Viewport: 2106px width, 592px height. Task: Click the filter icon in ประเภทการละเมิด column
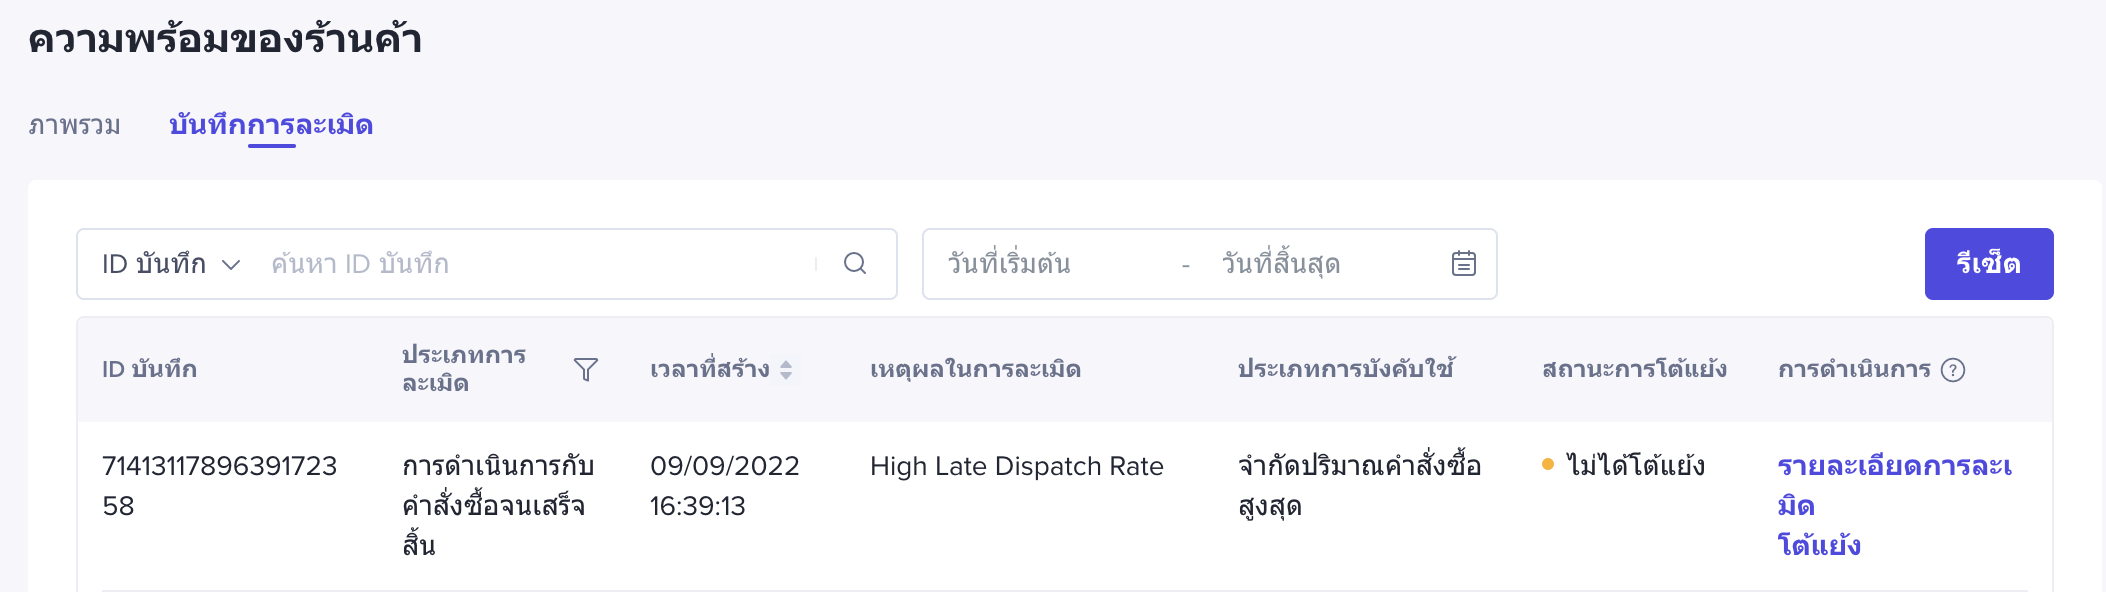click(586, 370)
